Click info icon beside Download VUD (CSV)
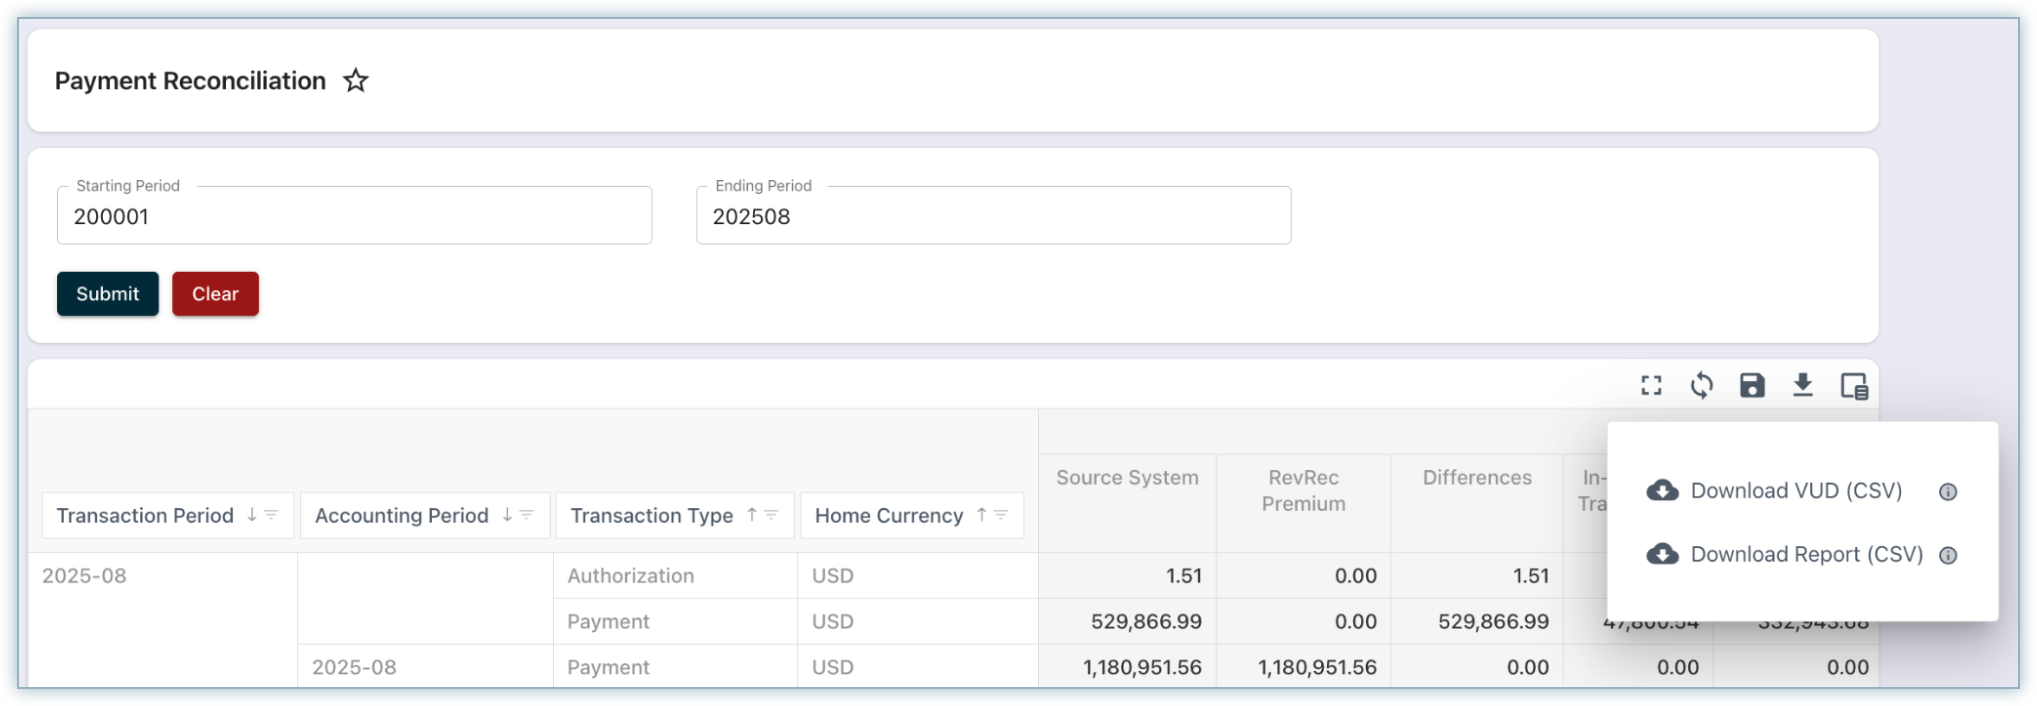2037x706 pixels. click(1947, 492)
